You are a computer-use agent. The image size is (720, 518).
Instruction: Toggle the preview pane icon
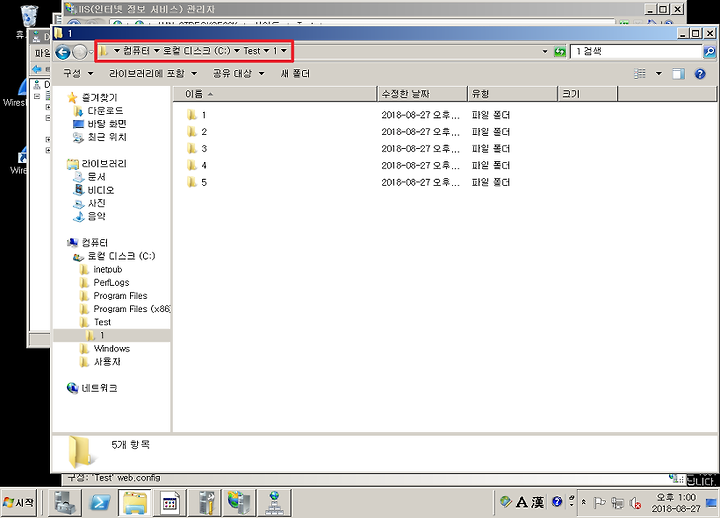pyautogui.click(x=678, y=73)
